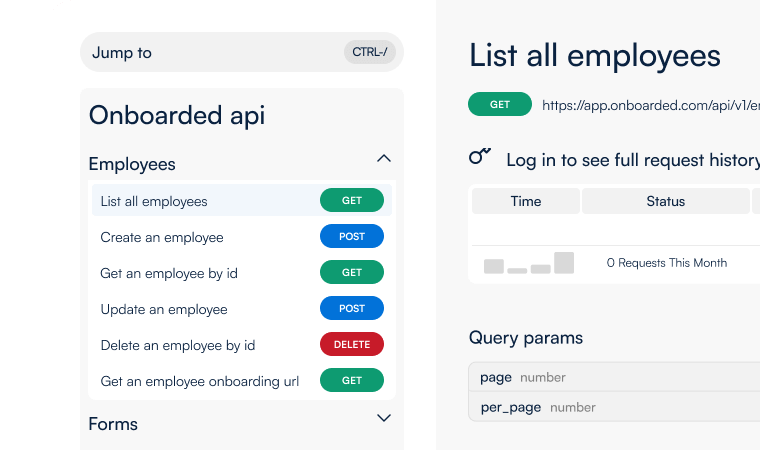
Task: Click the endpoint URL text
Action: click(650, 105)
